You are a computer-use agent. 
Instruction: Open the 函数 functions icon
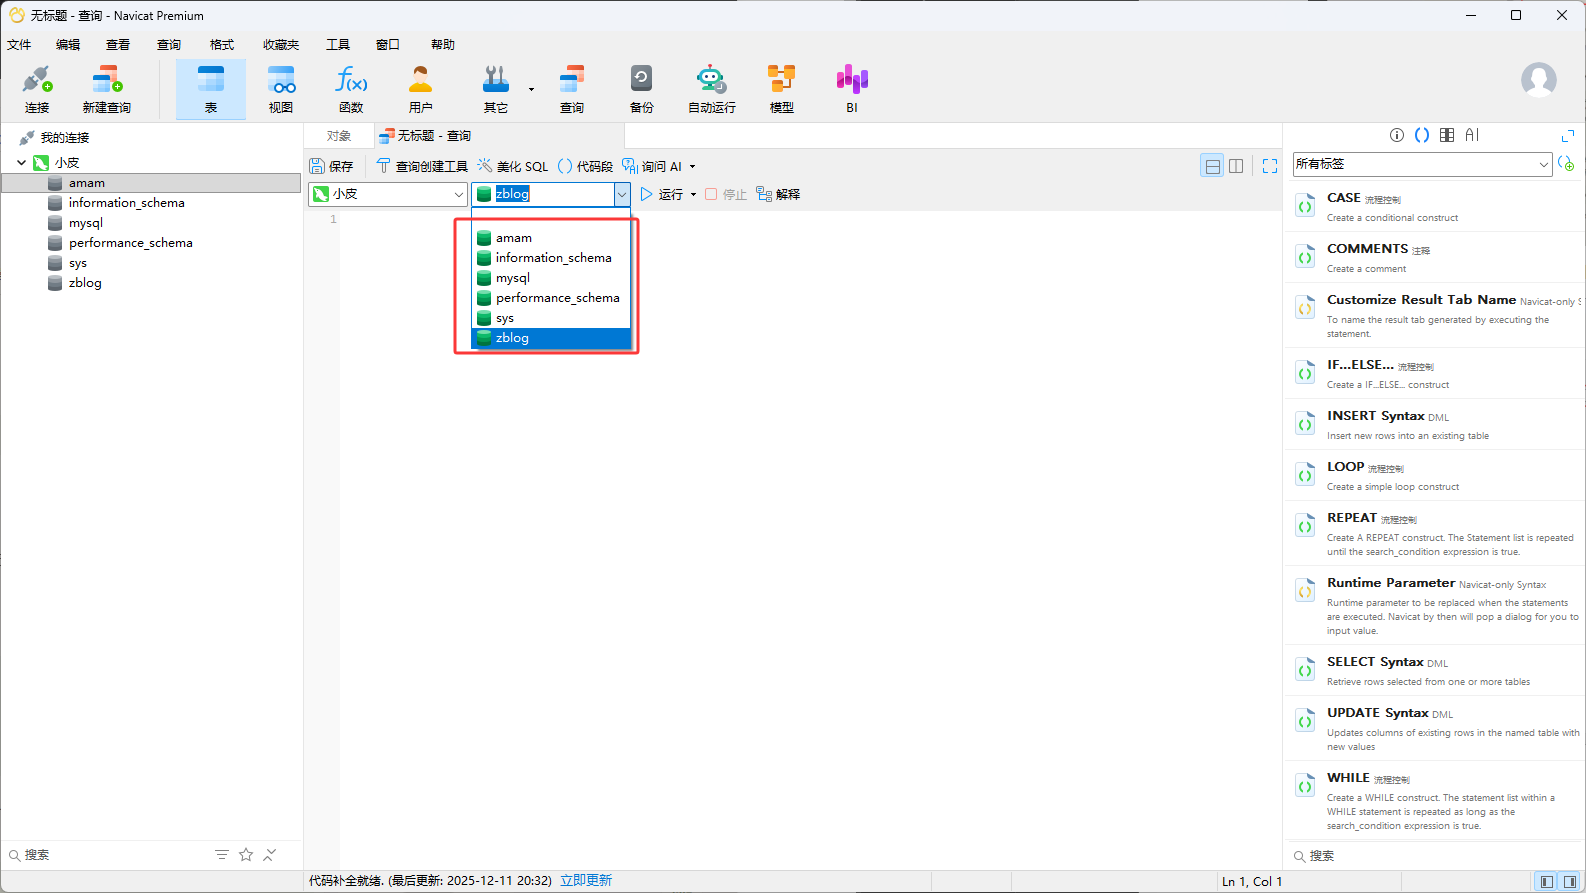(351, 89)
